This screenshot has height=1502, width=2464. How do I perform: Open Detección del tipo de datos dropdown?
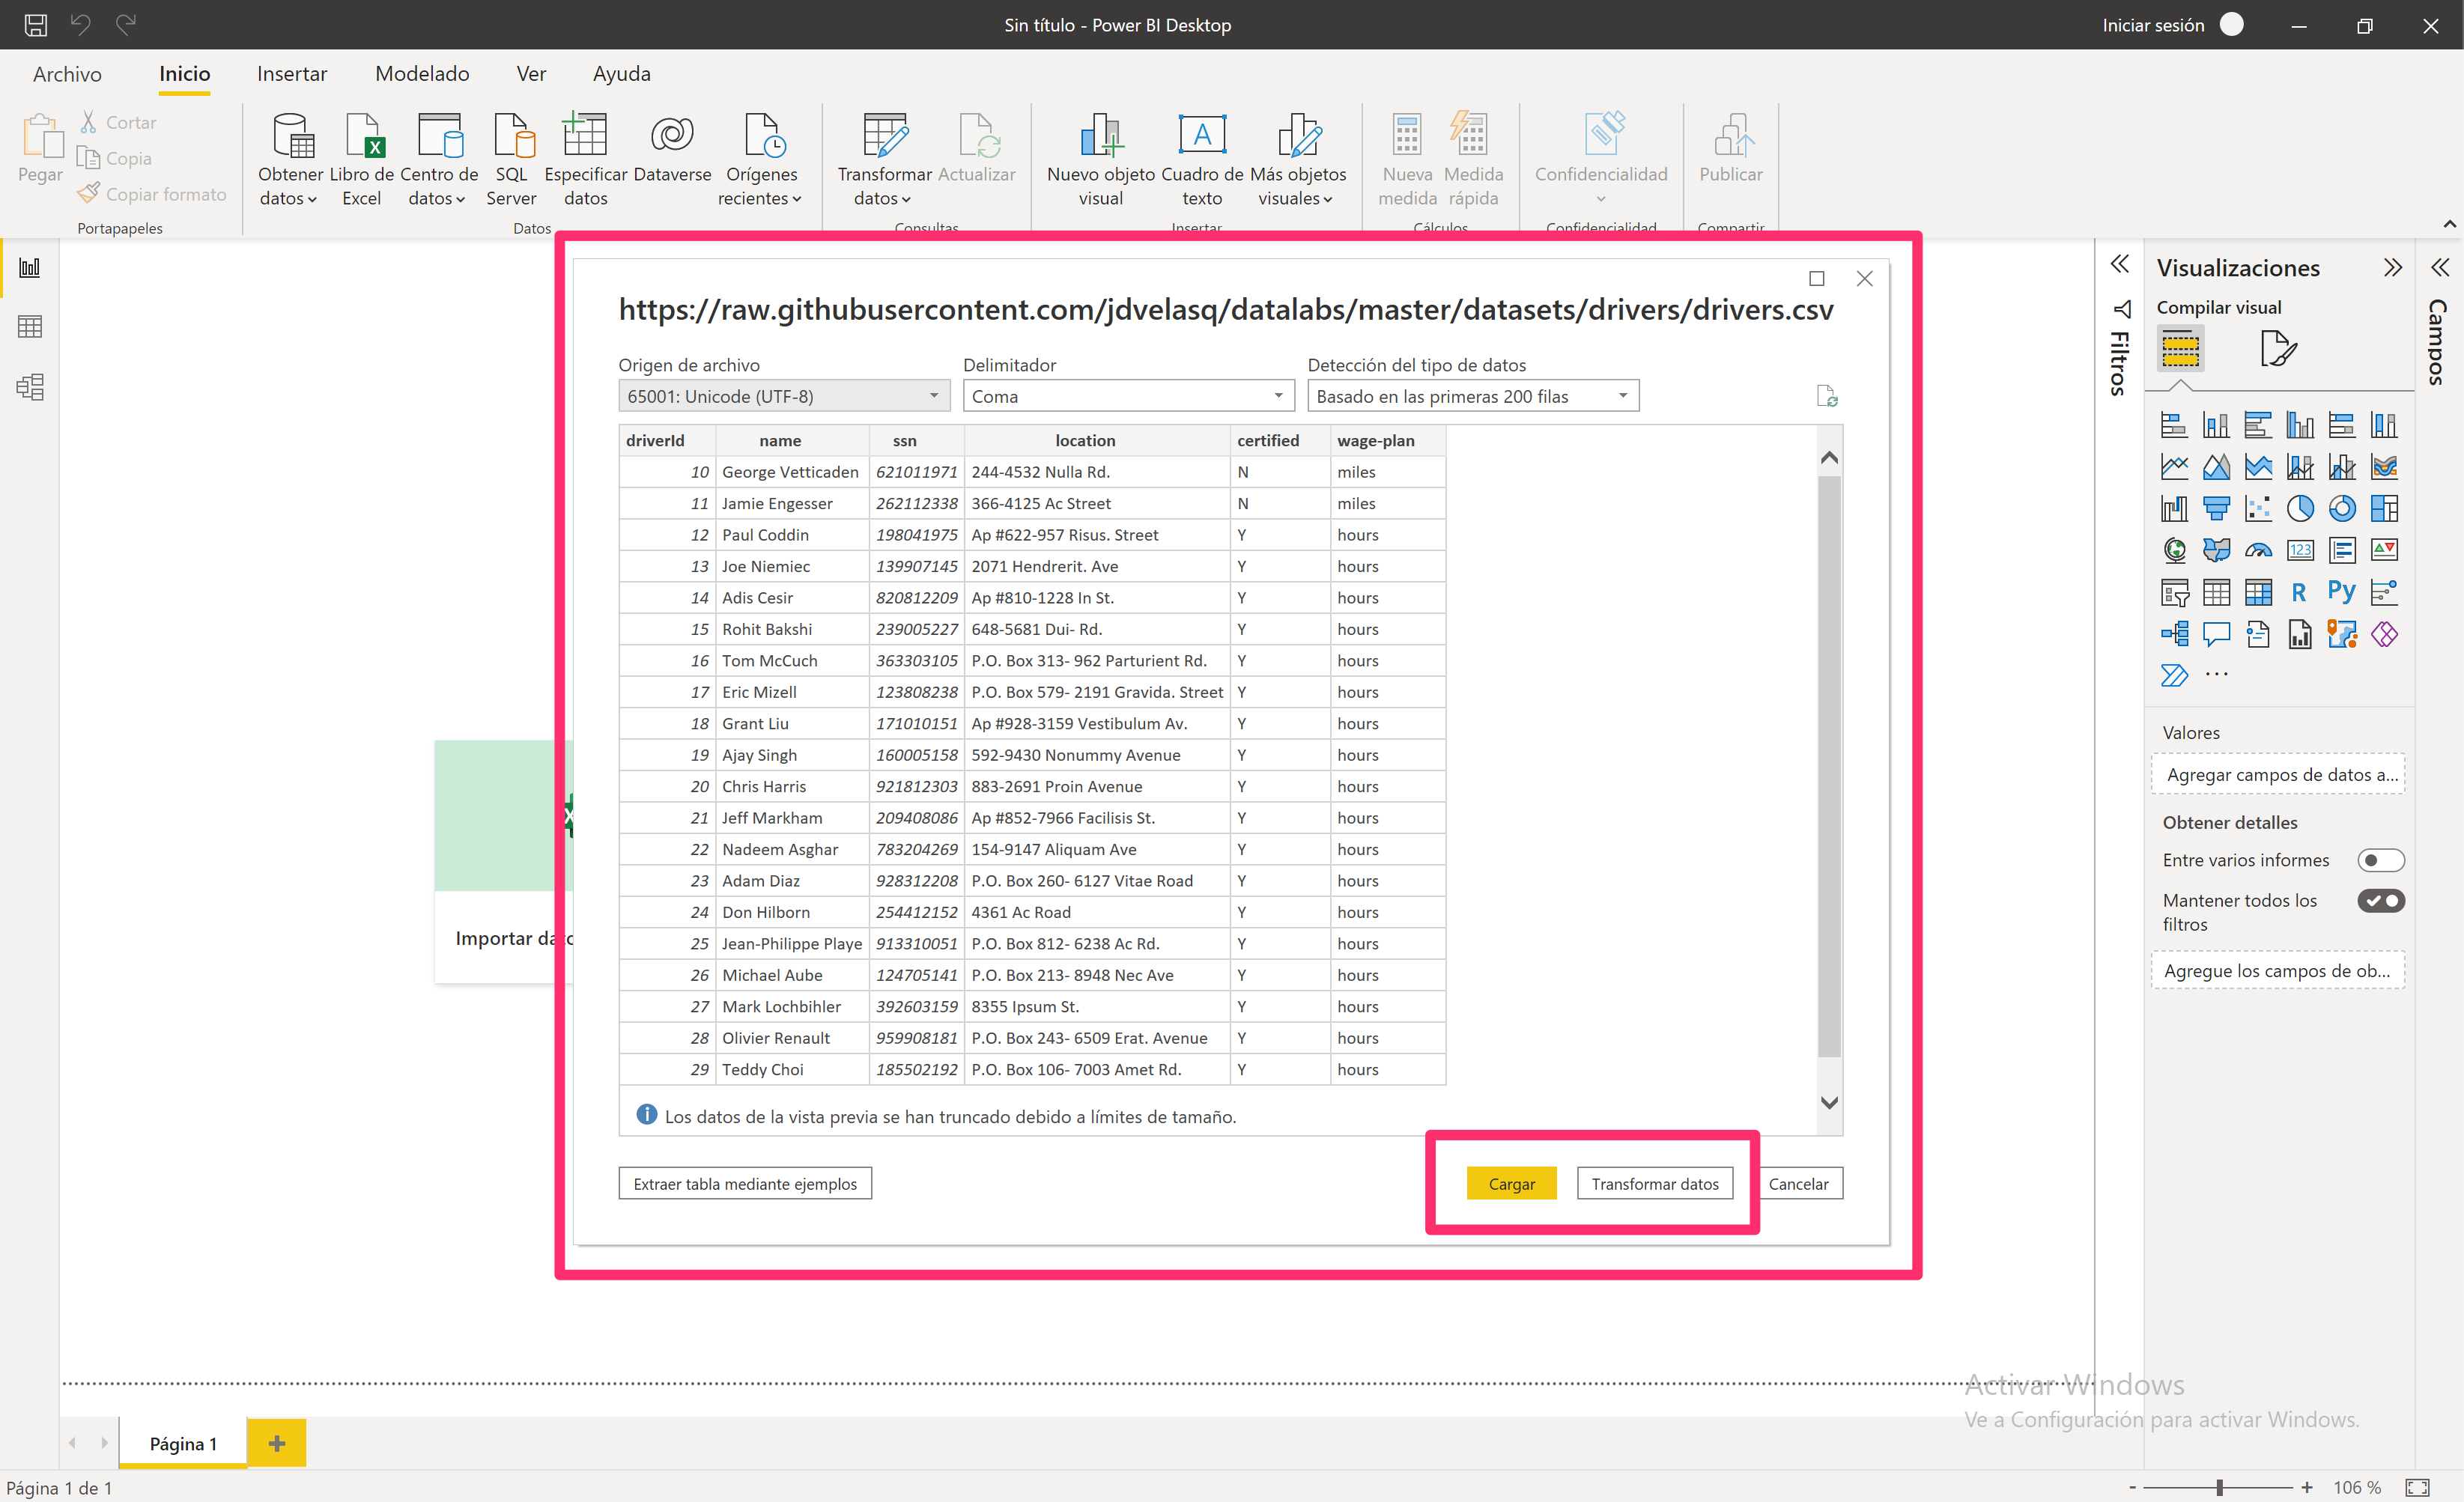(x=1473, y=397)
